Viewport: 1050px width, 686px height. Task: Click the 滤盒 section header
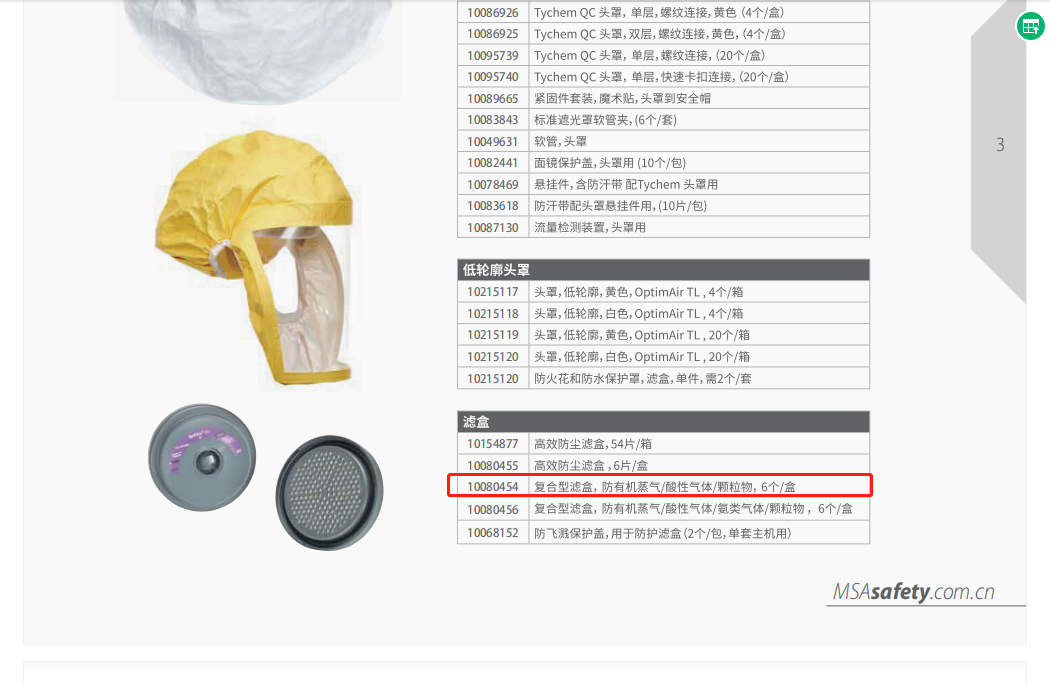point(664,422)
